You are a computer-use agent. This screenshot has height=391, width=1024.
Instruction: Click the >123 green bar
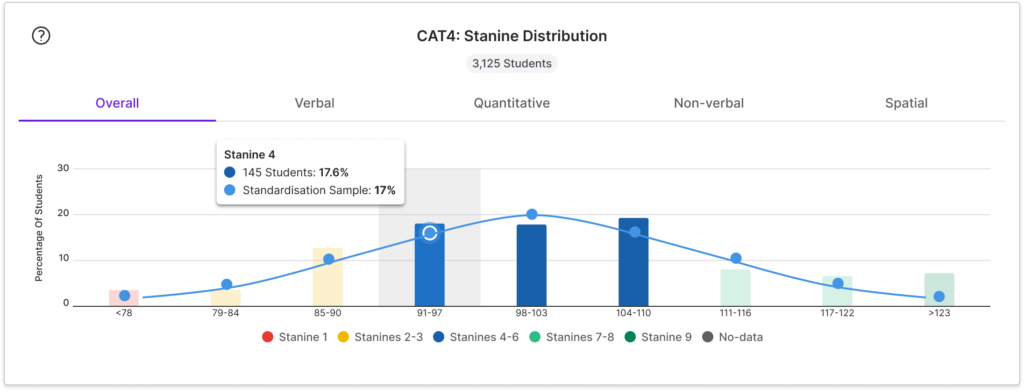click(x=939, y=290)
